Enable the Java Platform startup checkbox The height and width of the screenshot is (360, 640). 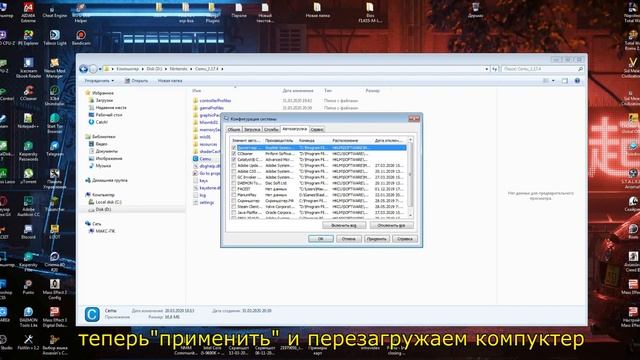pos(234,213)
